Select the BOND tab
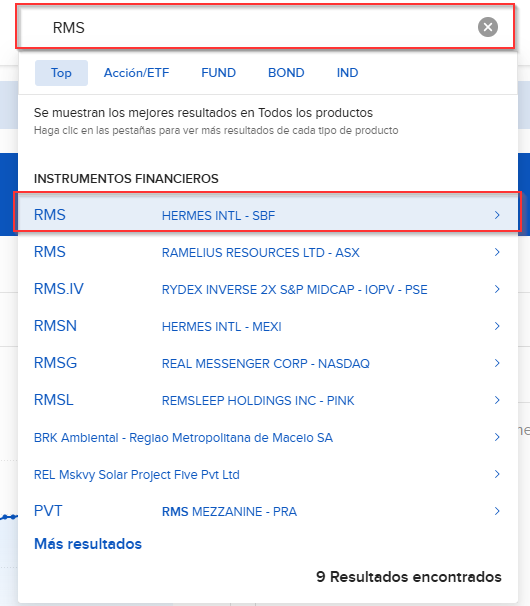The width and height of the screenshot is (530, 606). (x=286, y=73)
